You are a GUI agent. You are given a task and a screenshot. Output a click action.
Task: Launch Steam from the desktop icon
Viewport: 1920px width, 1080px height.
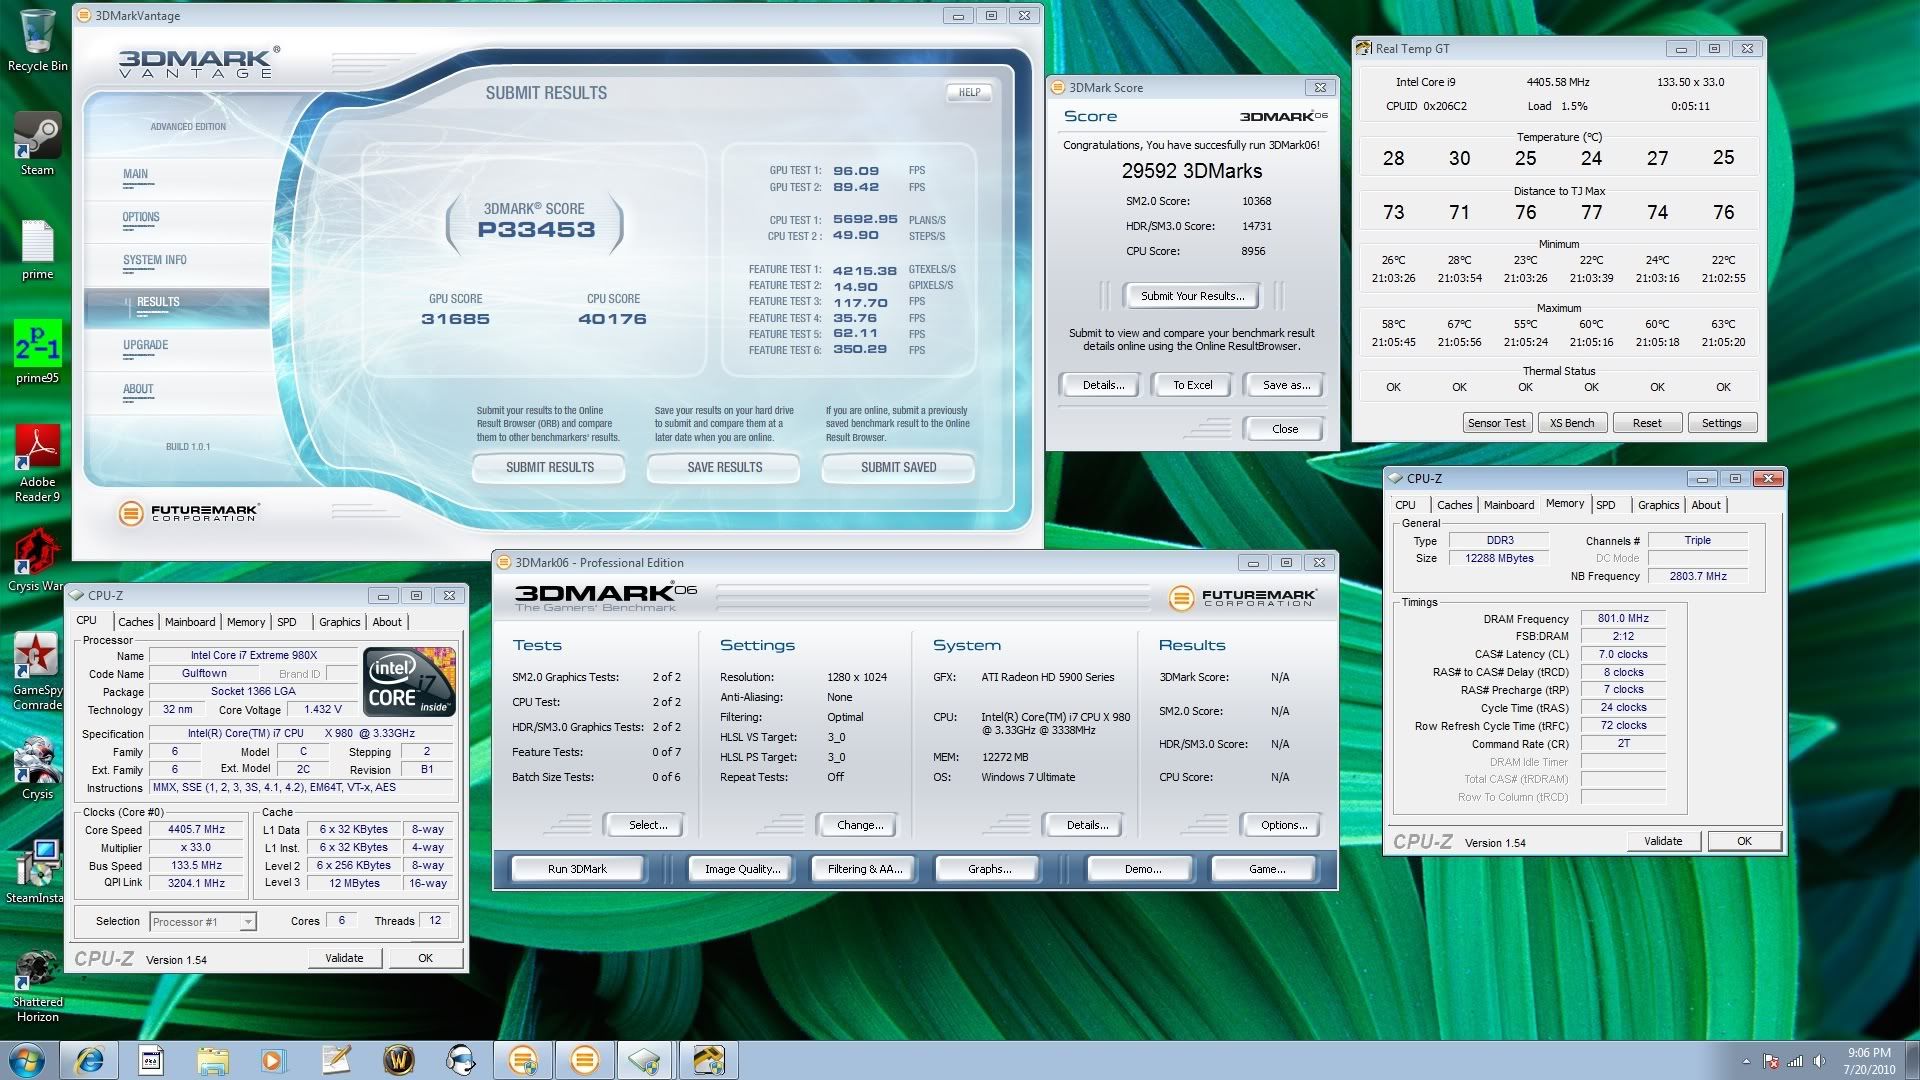[x=37, y=143]
